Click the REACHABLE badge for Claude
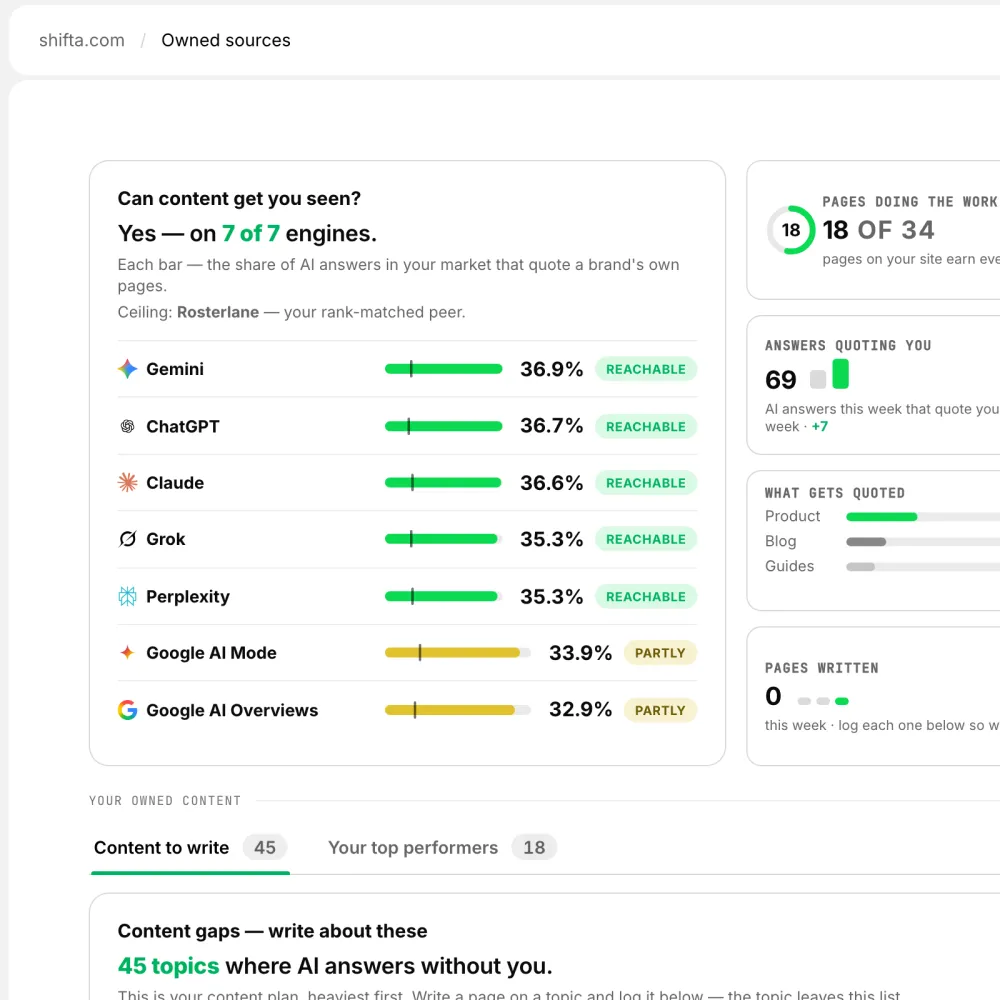Image resolution: width=1000 pixels, height=1000 pixels. 646,483
